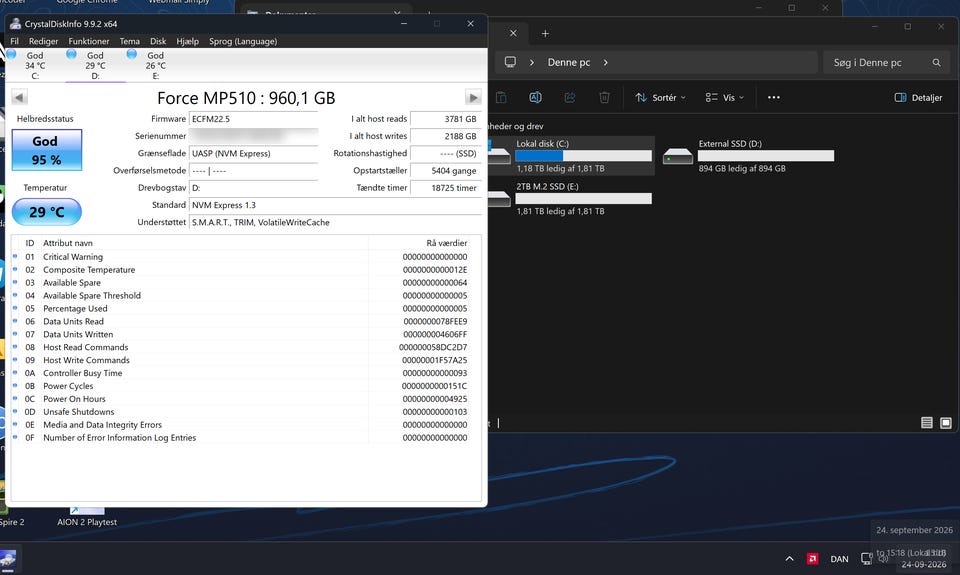
Task: Select the Data Units Written row
Action: coord(246,334)
